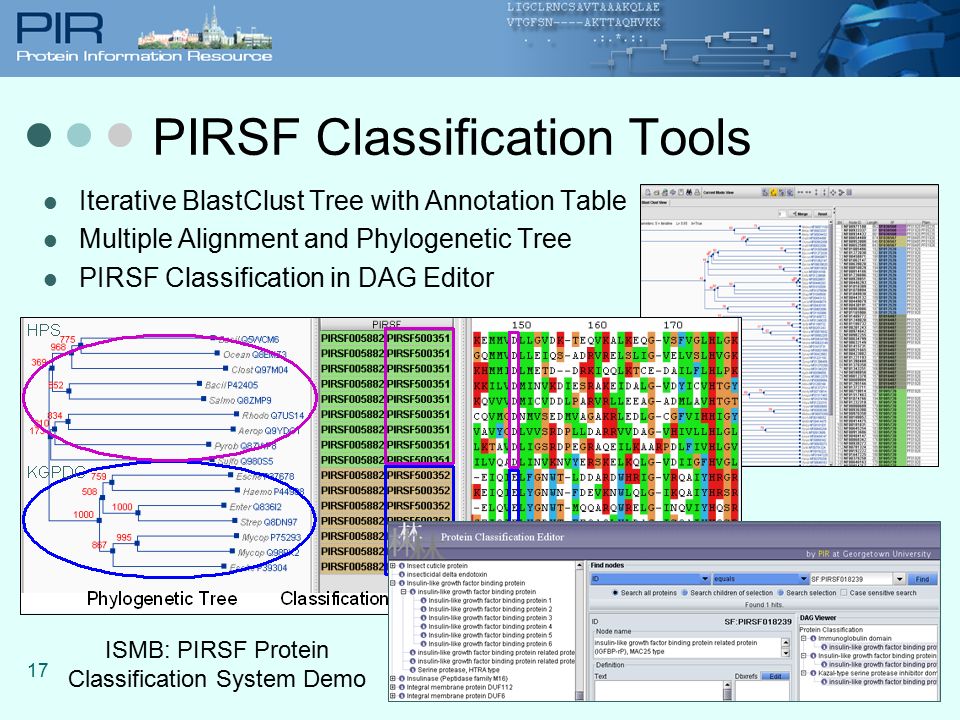Collapse Immunoglobulin domain in DAG Viewer
Viewport: 960px width, 720px height.
(804, 638)
